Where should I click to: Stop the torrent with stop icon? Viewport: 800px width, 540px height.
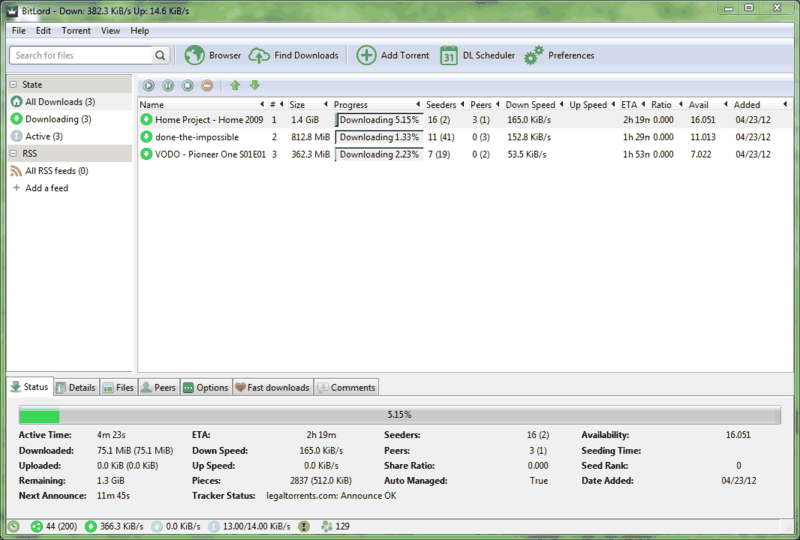(188, 86)
